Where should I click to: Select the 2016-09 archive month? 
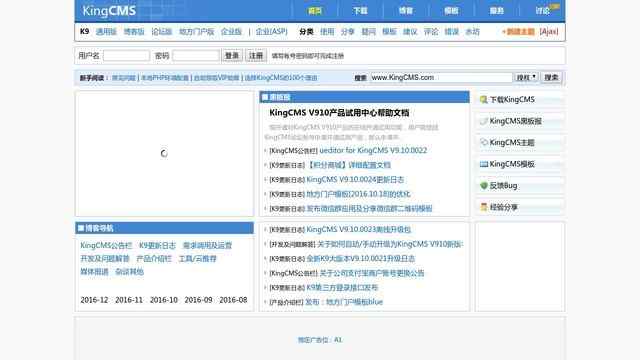(x=198, y=300)
